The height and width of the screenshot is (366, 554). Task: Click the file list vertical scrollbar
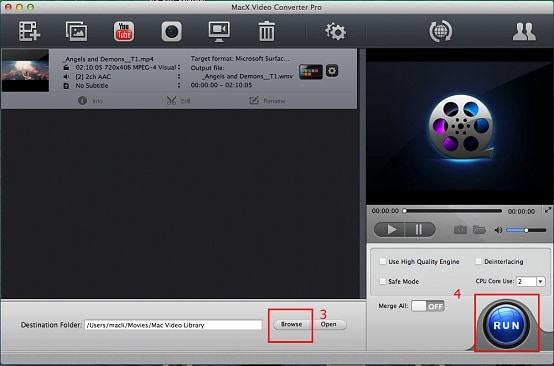(x=362, y=173)
